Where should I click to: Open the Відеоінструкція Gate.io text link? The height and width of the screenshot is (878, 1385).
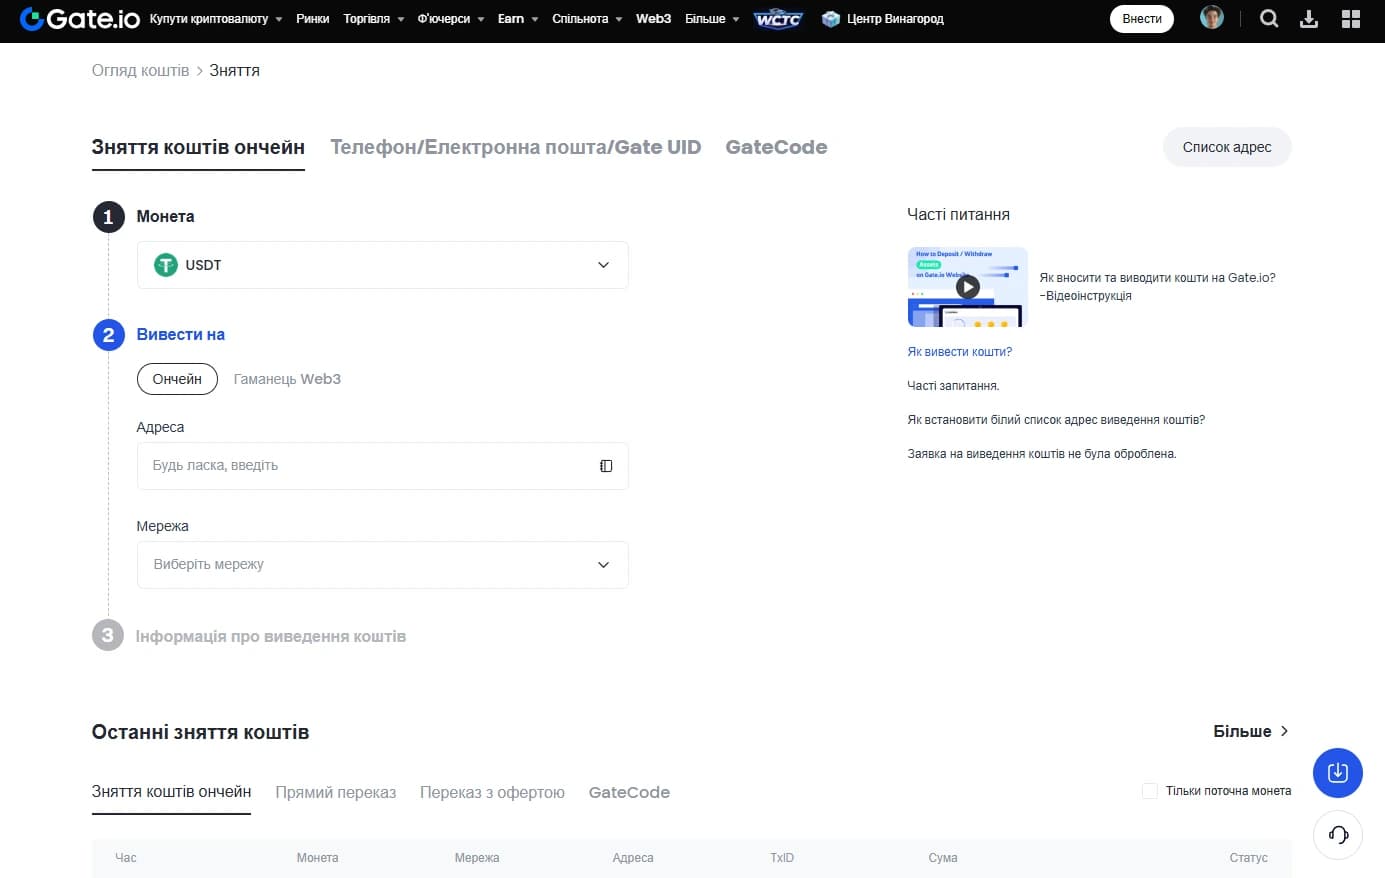click(1157, 287)
